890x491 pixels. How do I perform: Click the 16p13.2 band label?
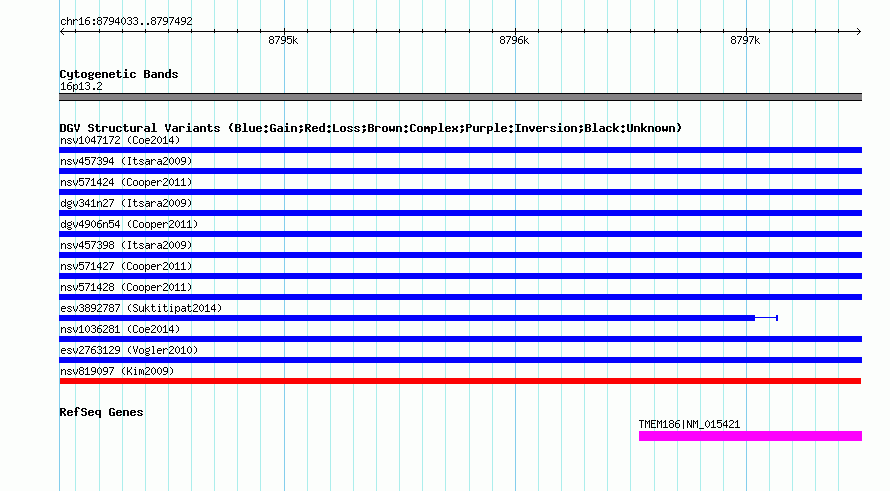pyautogui.click(x=81, y=86)
